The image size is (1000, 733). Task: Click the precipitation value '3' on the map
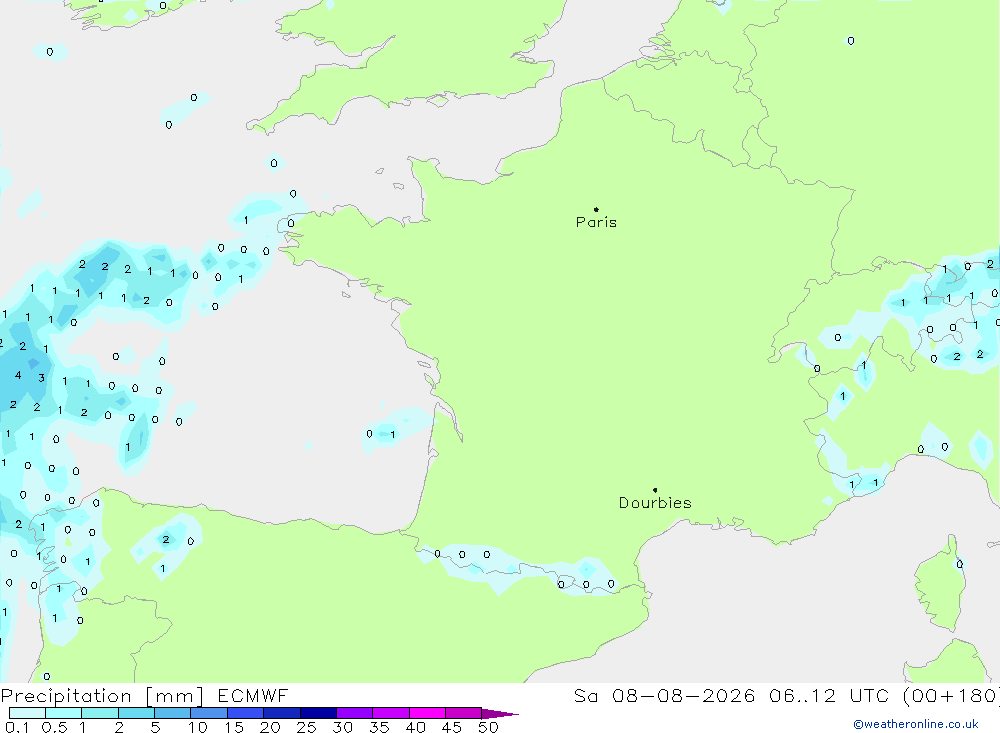coord(41,378)
